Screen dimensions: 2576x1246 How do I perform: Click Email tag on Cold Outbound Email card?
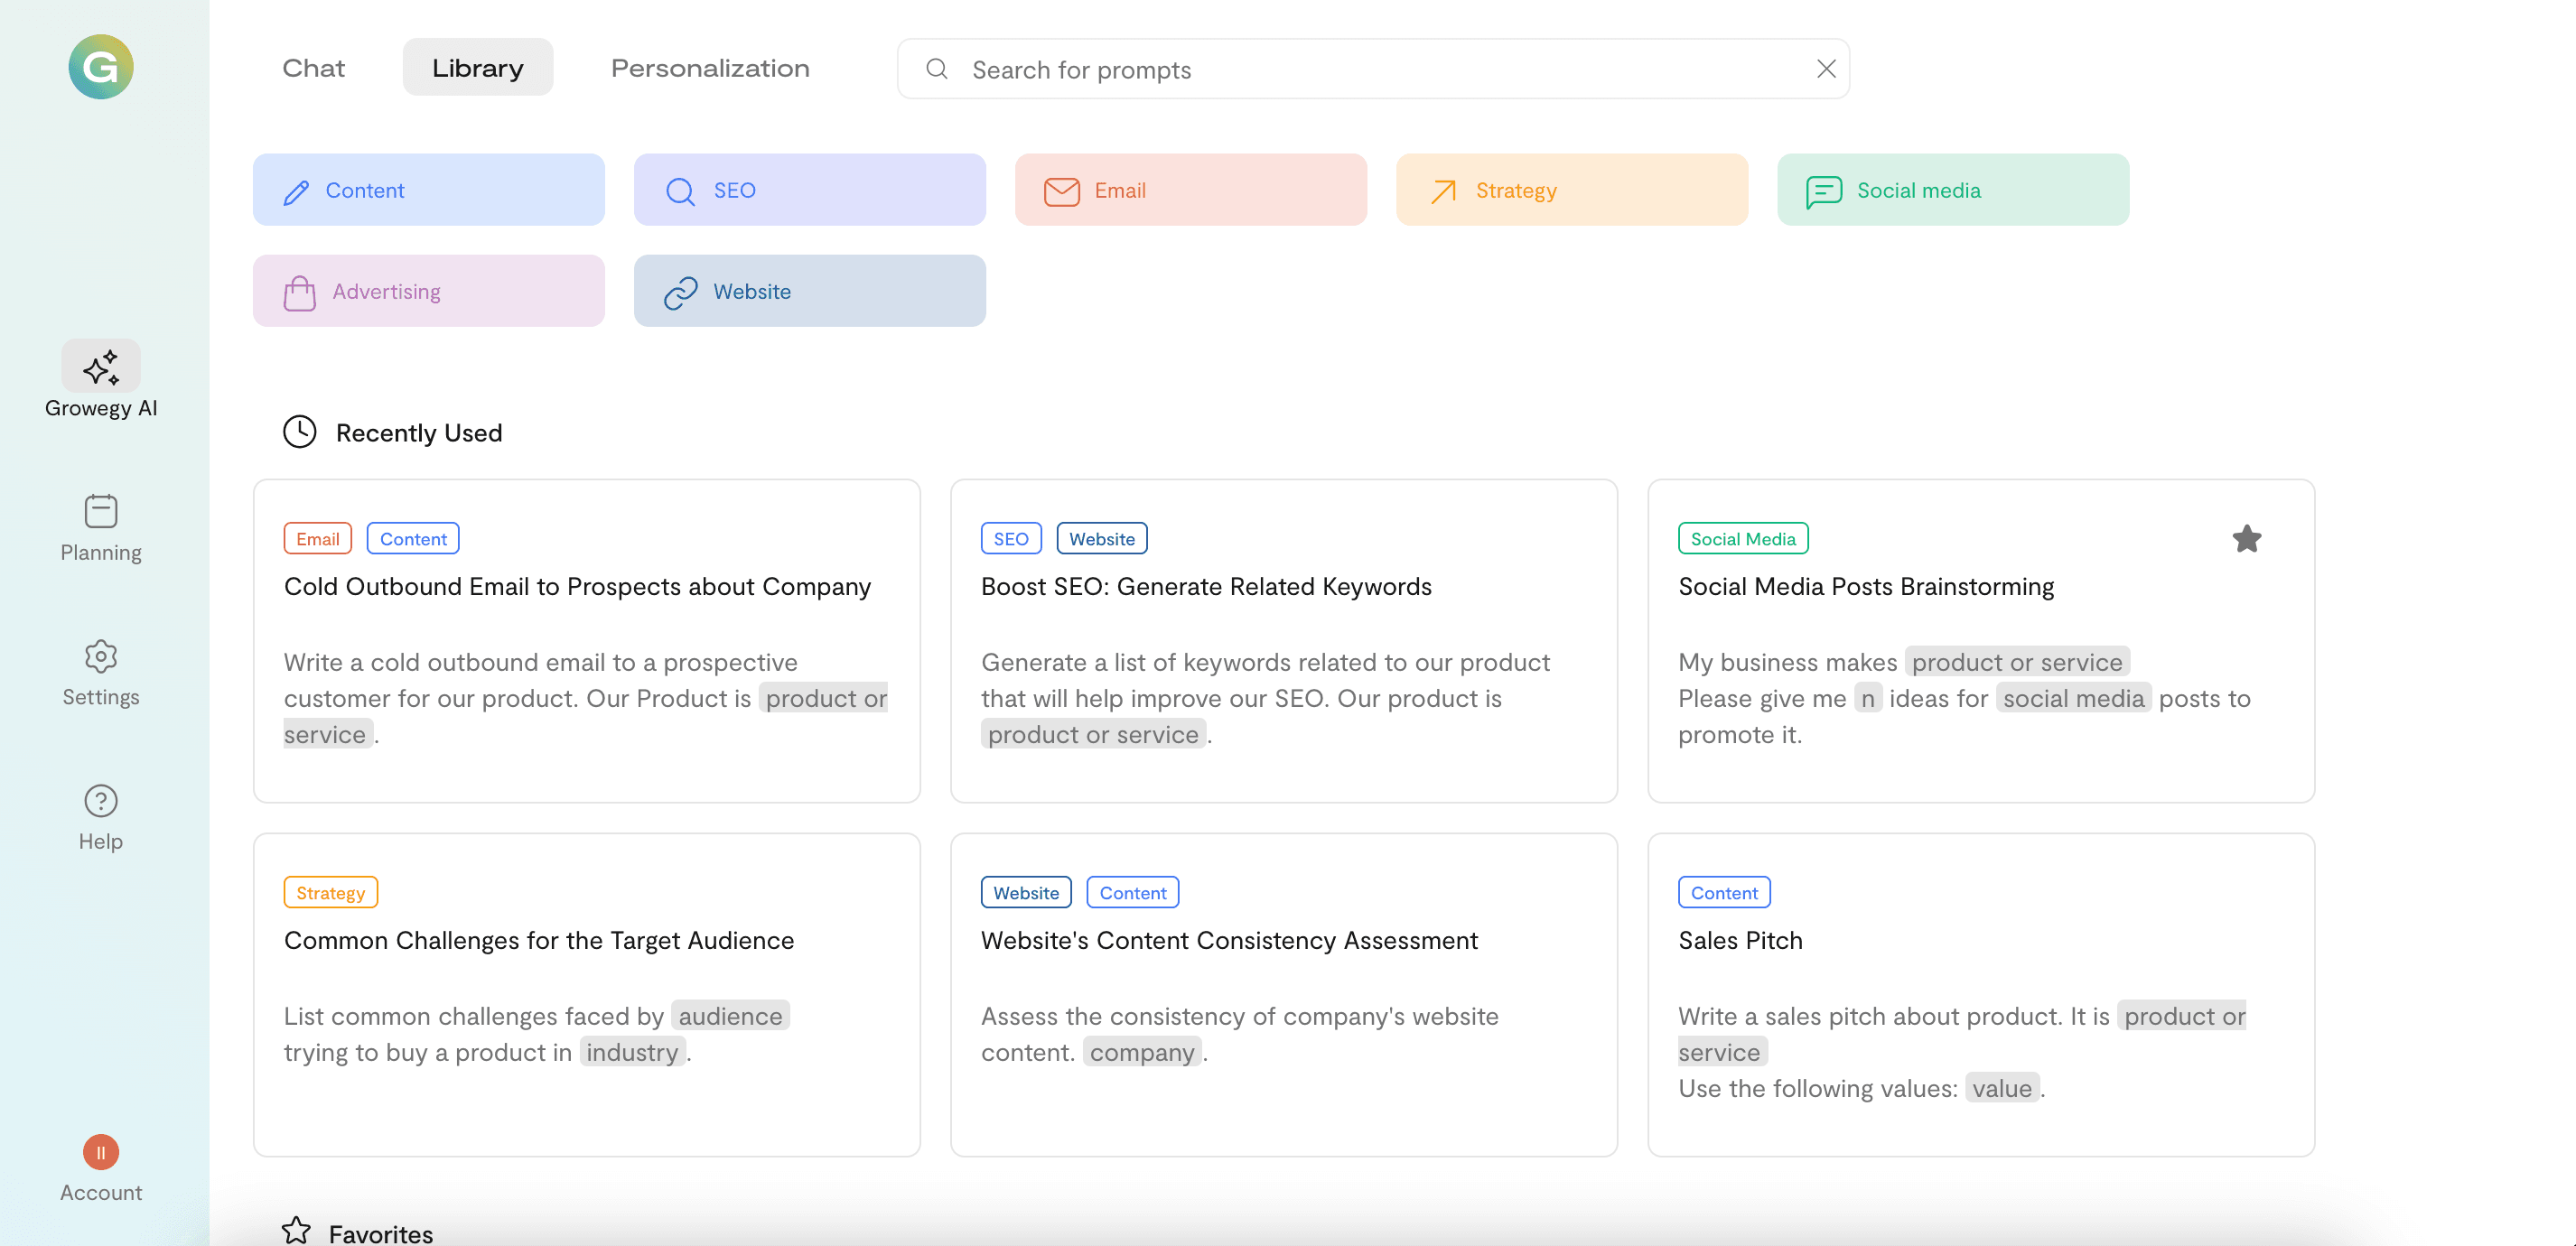(x=318, y=539)
